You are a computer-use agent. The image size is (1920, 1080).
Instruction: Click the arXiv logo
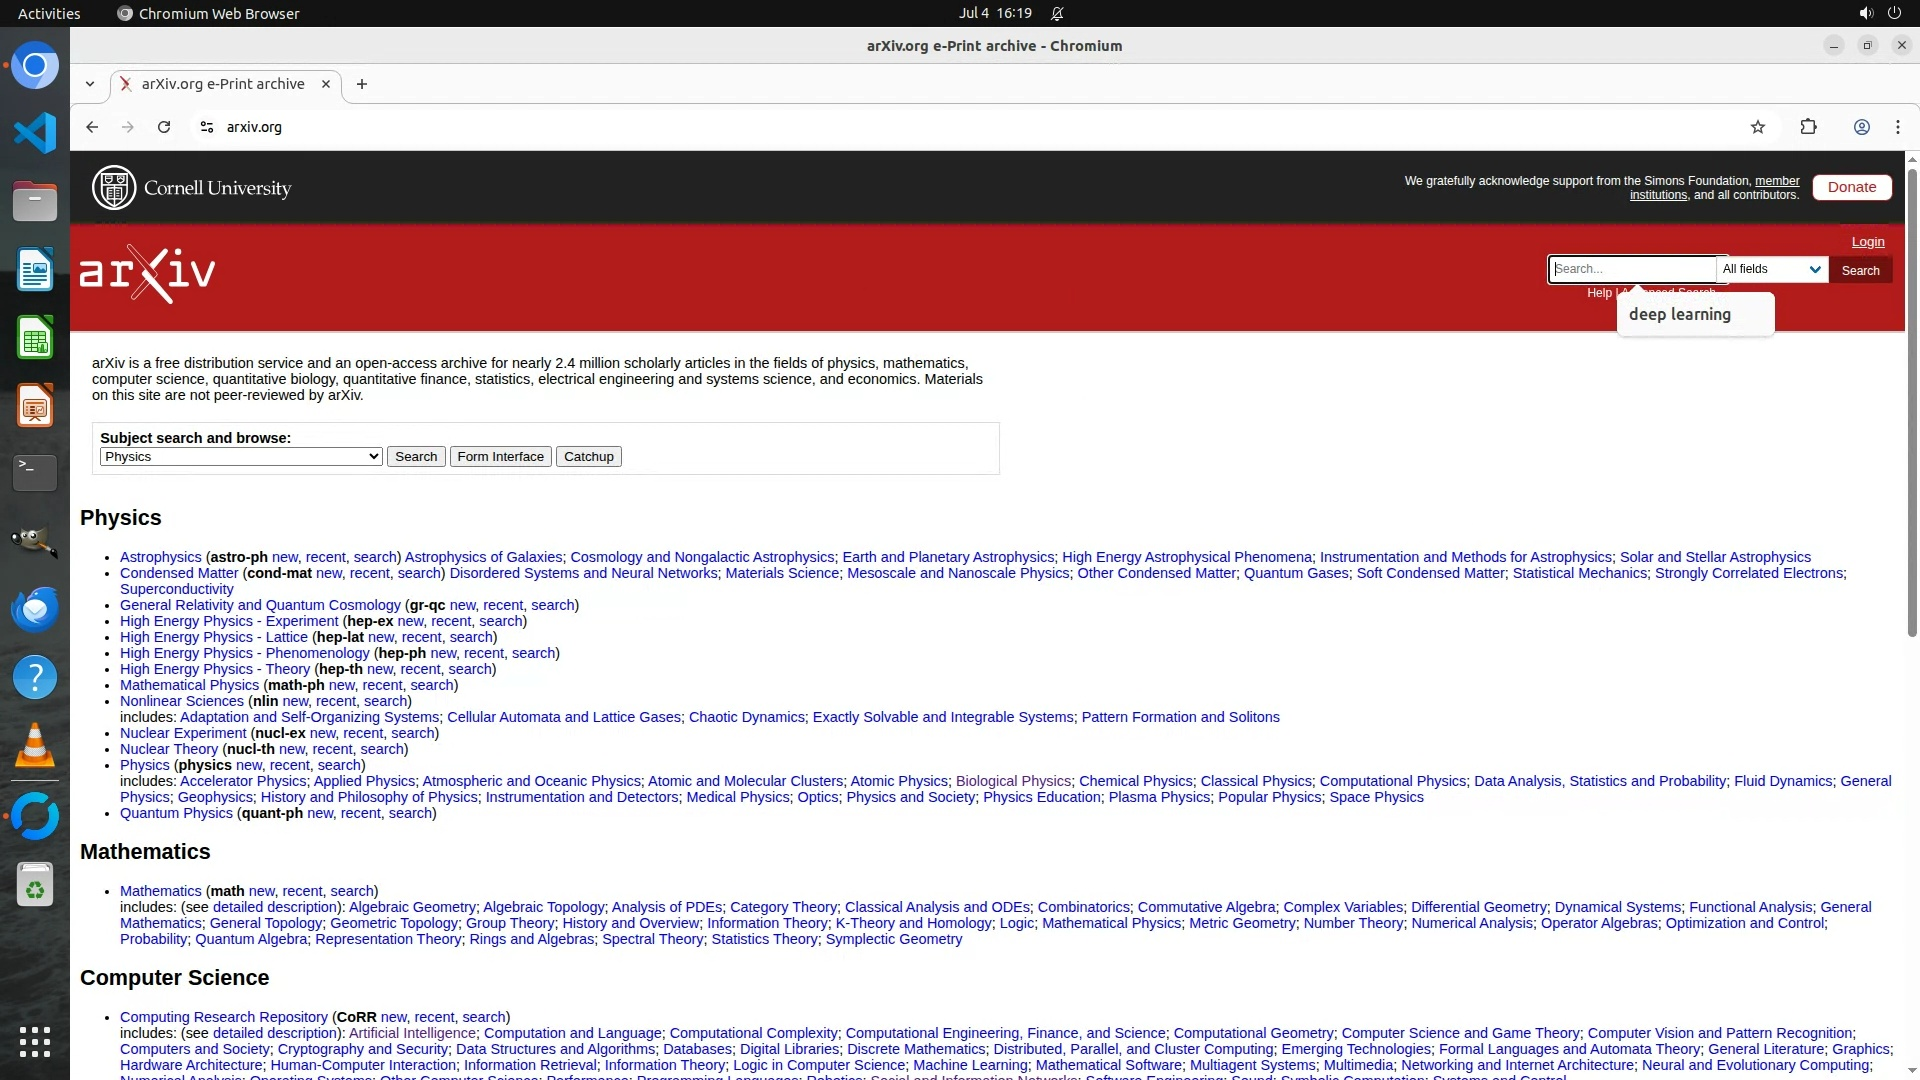[x=148, y=273]
